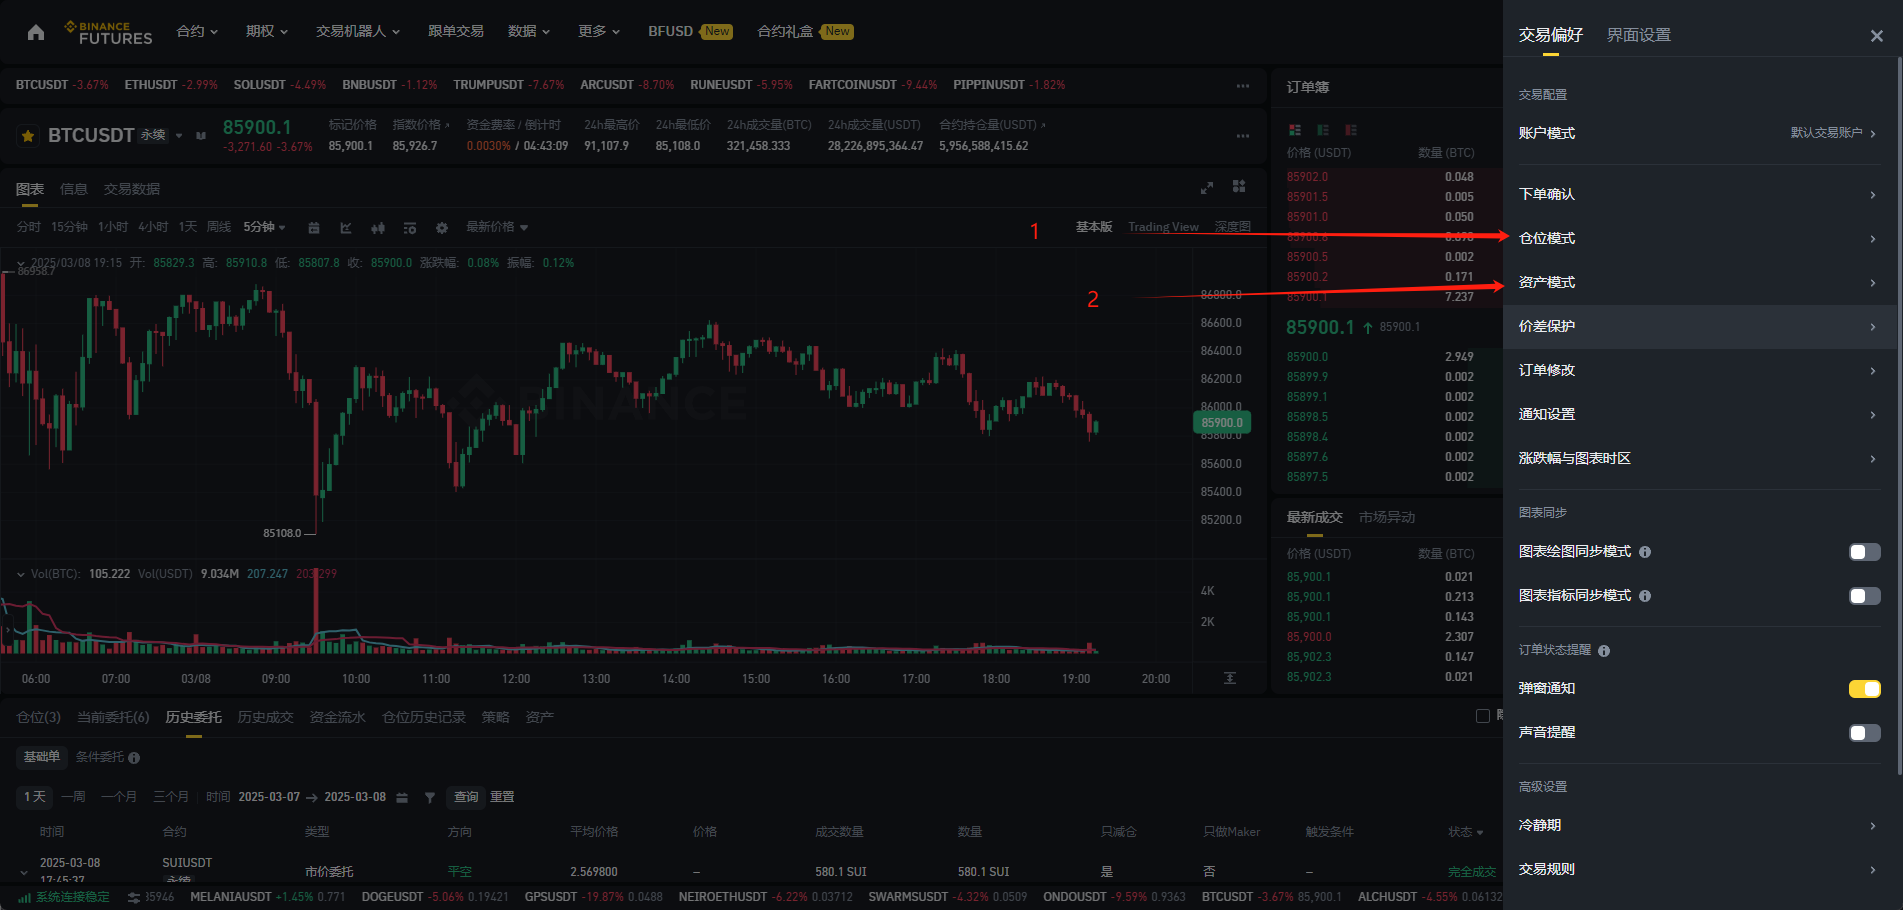Open chart settings gear icon

coord(442,228)
